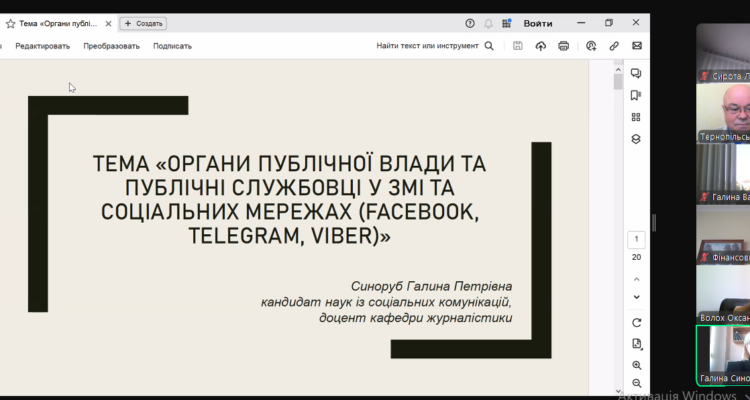Select the "Галина Ва" participant video tile

click(723, 174)
